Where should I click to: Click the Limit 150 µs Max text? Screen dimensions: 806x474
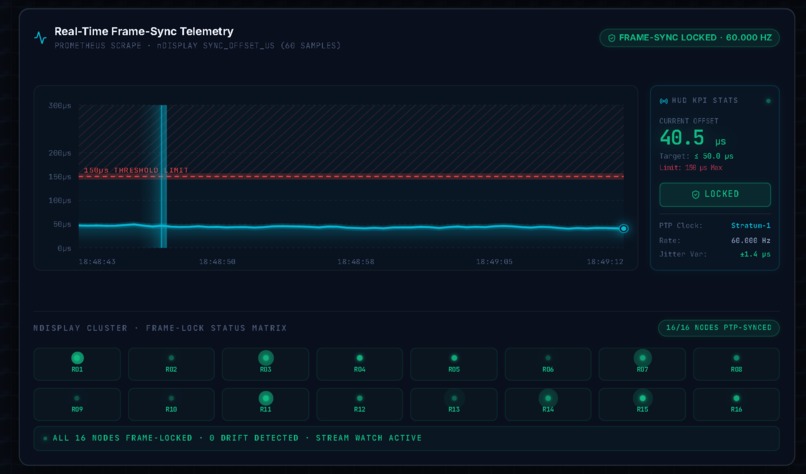coord(690,168)
